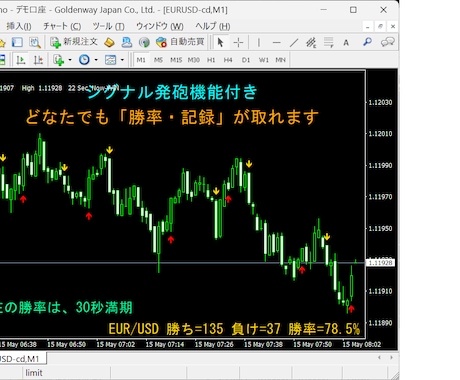Select the equidistant channel tool
460x380 pixels.
tap(311, 42)
